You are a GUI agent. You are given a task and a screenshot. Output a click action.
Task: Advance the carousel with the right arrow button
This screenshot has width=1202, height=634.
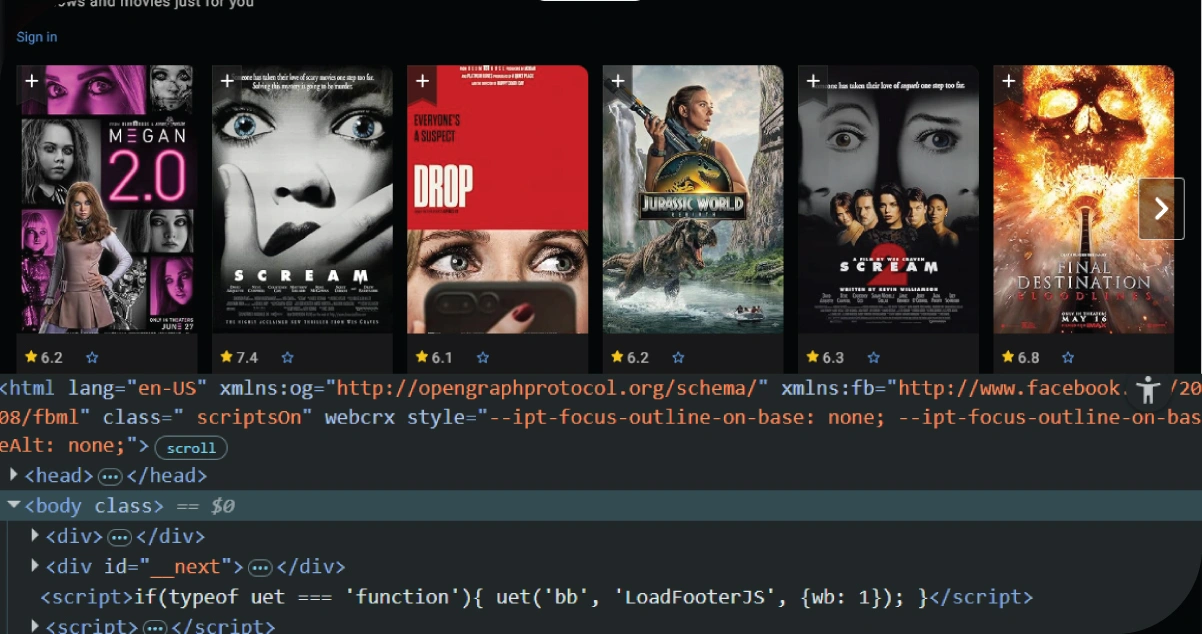pyautogui.click(x=1161, y=208)
